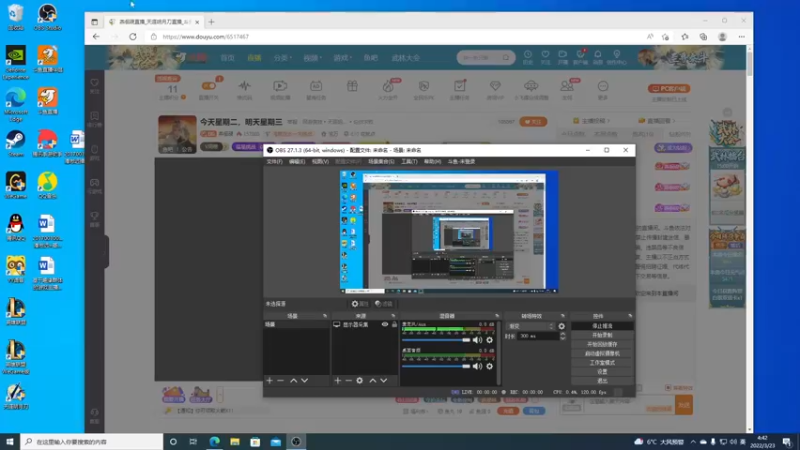Move scene down in Scenes panel
The height and width of the screenshot is (450, 800).
pos(305,381)
